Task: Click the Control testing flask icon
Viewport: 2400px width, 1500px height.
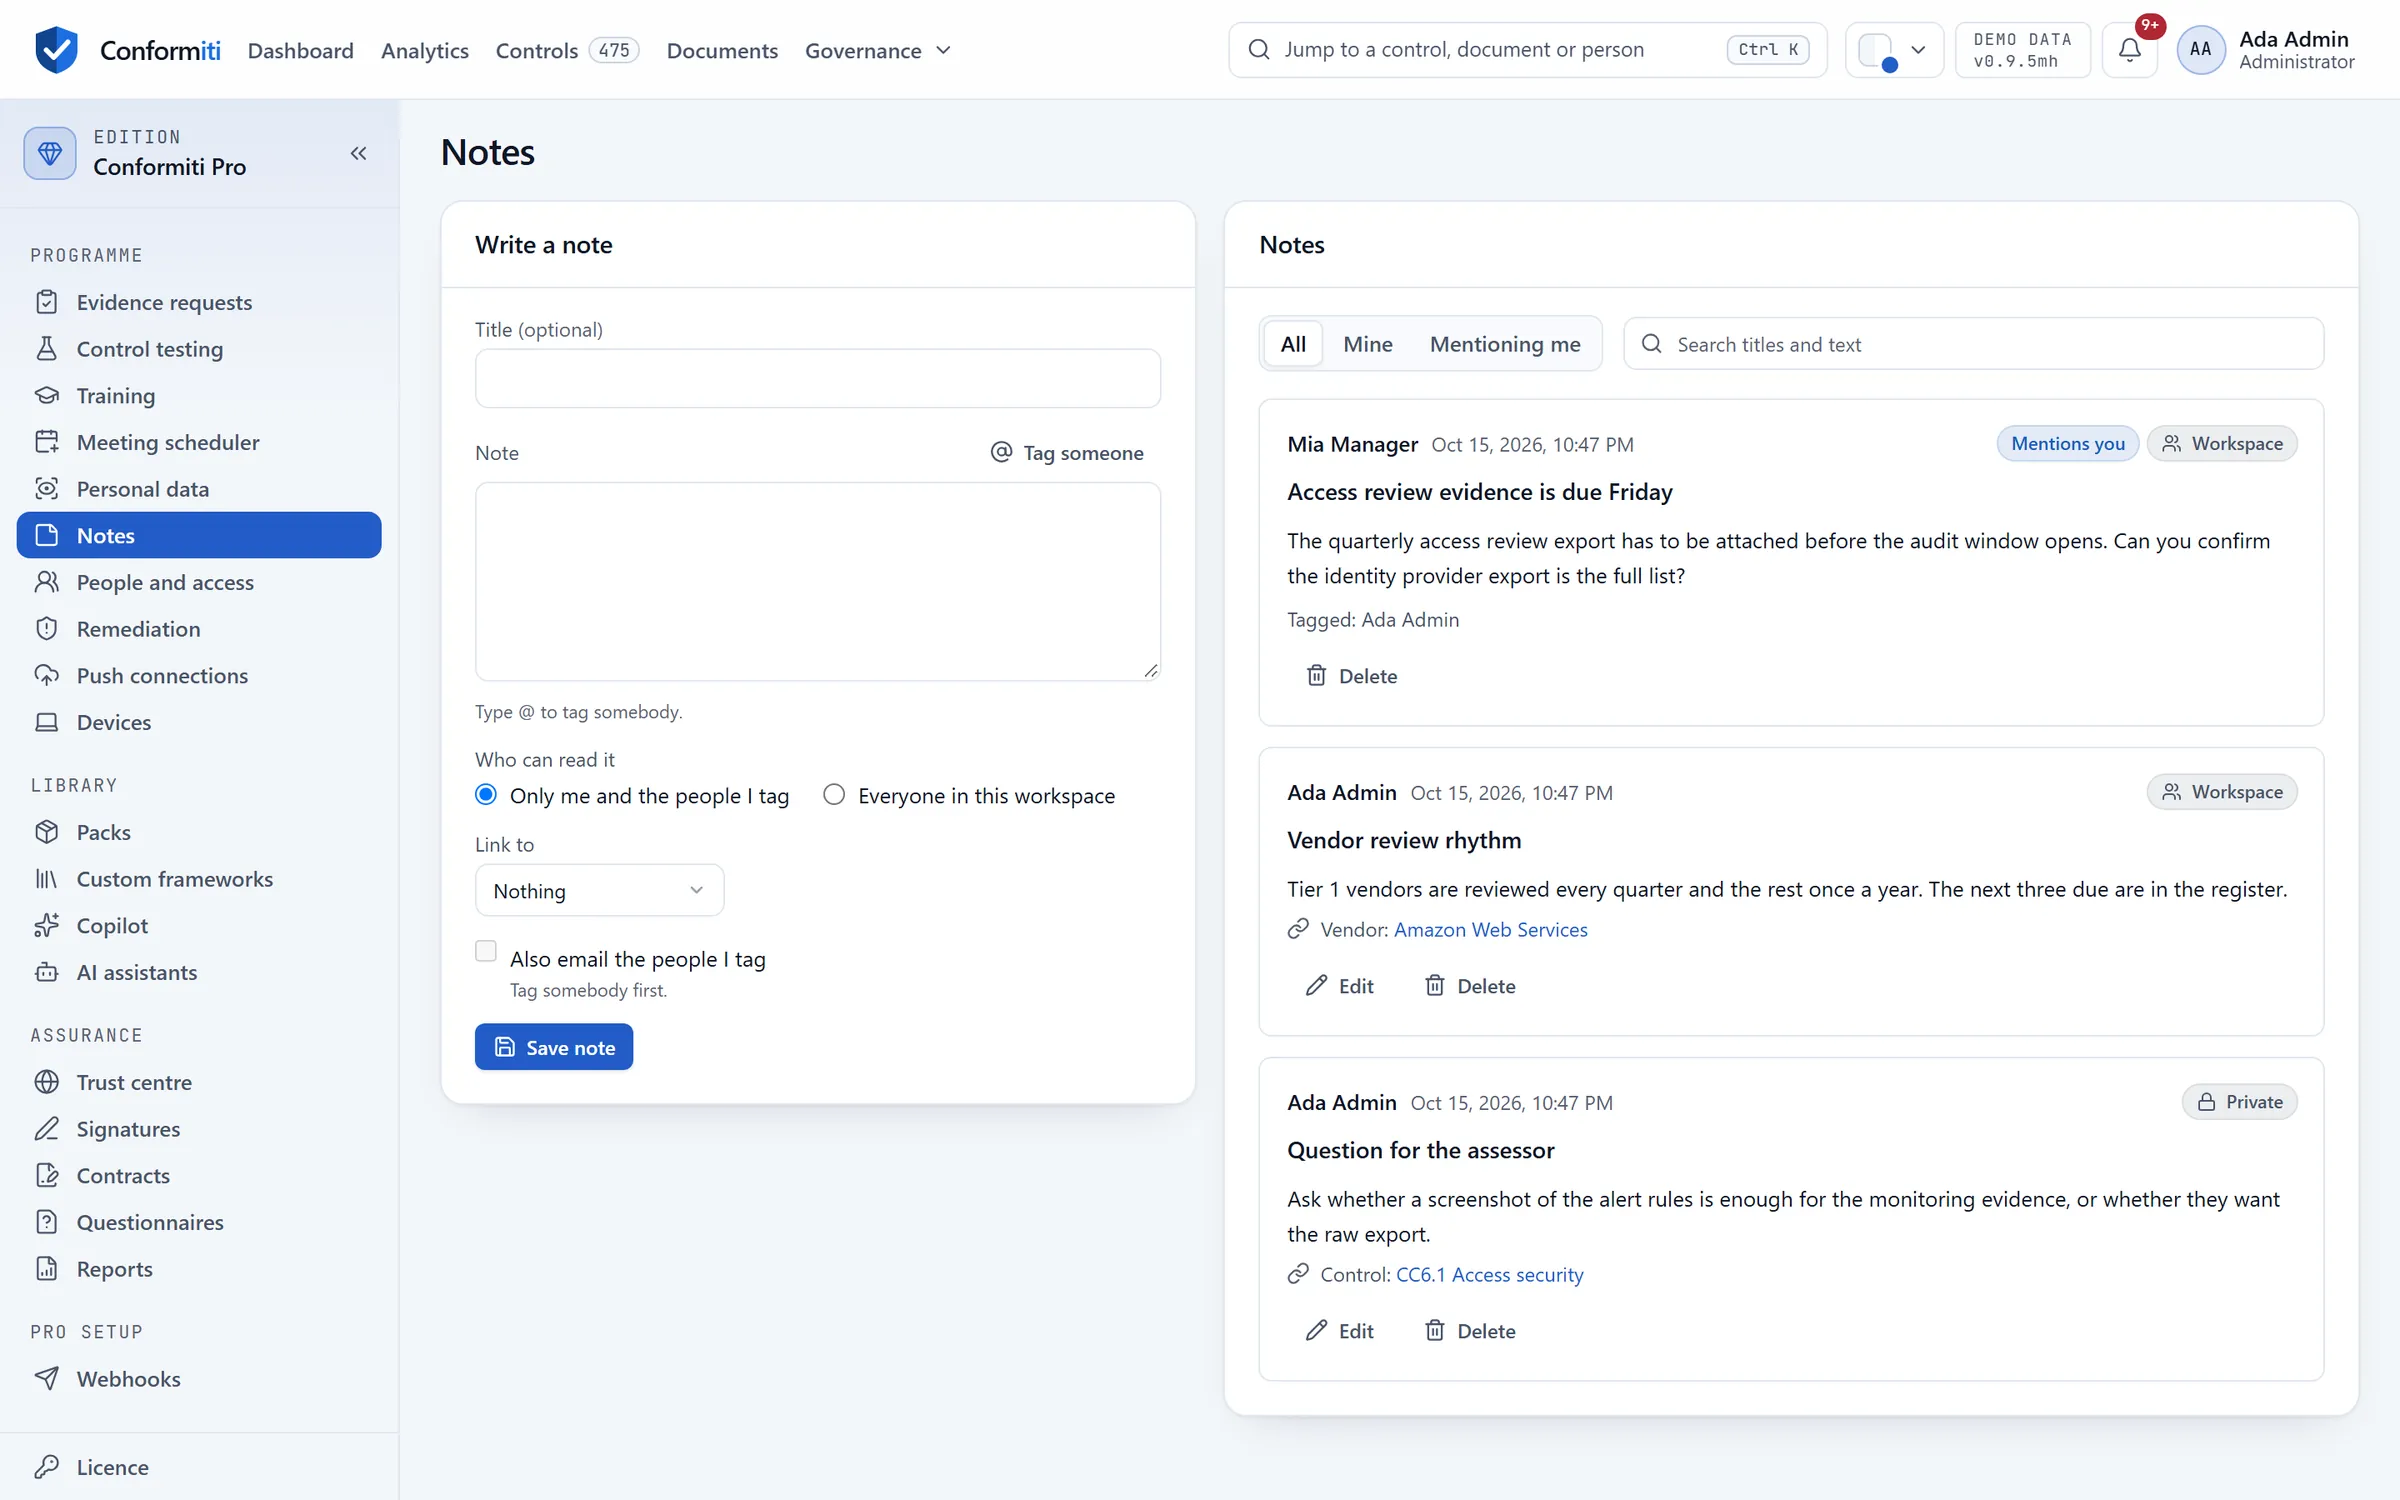Action: point(47,349)
